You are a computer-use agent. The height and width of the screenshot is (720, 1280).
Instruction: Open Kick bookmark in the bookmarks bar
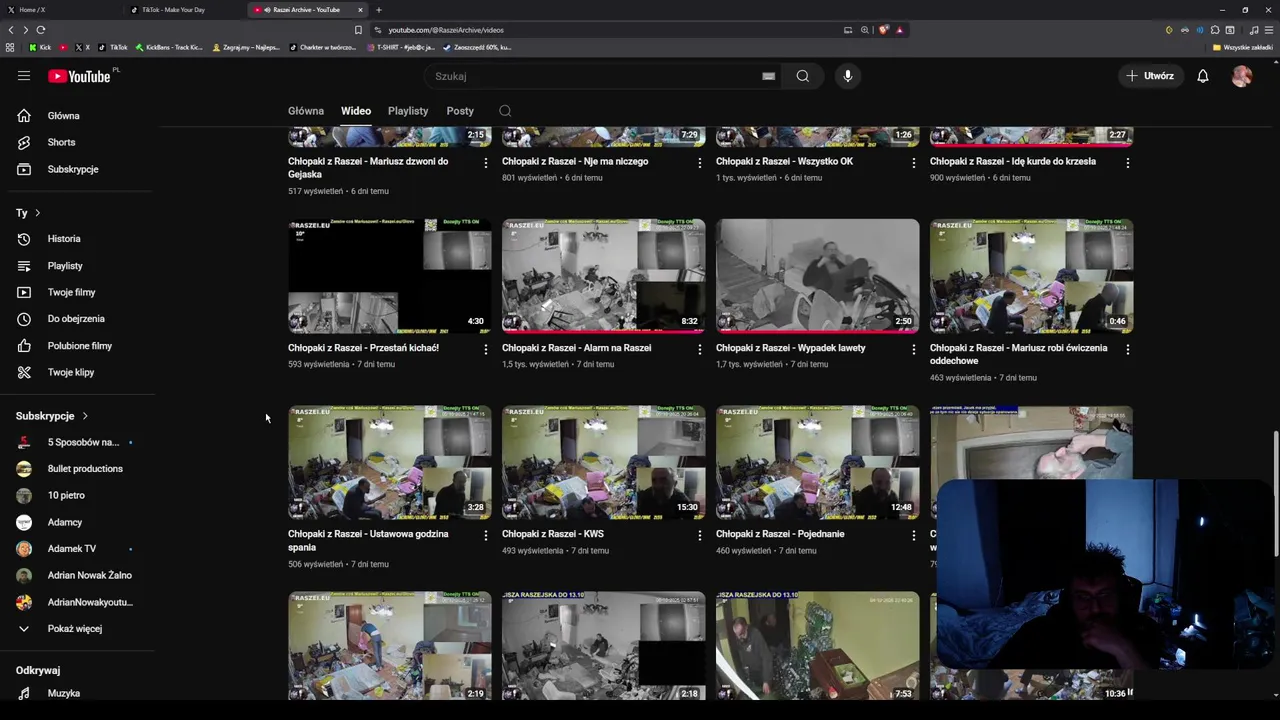40,47
